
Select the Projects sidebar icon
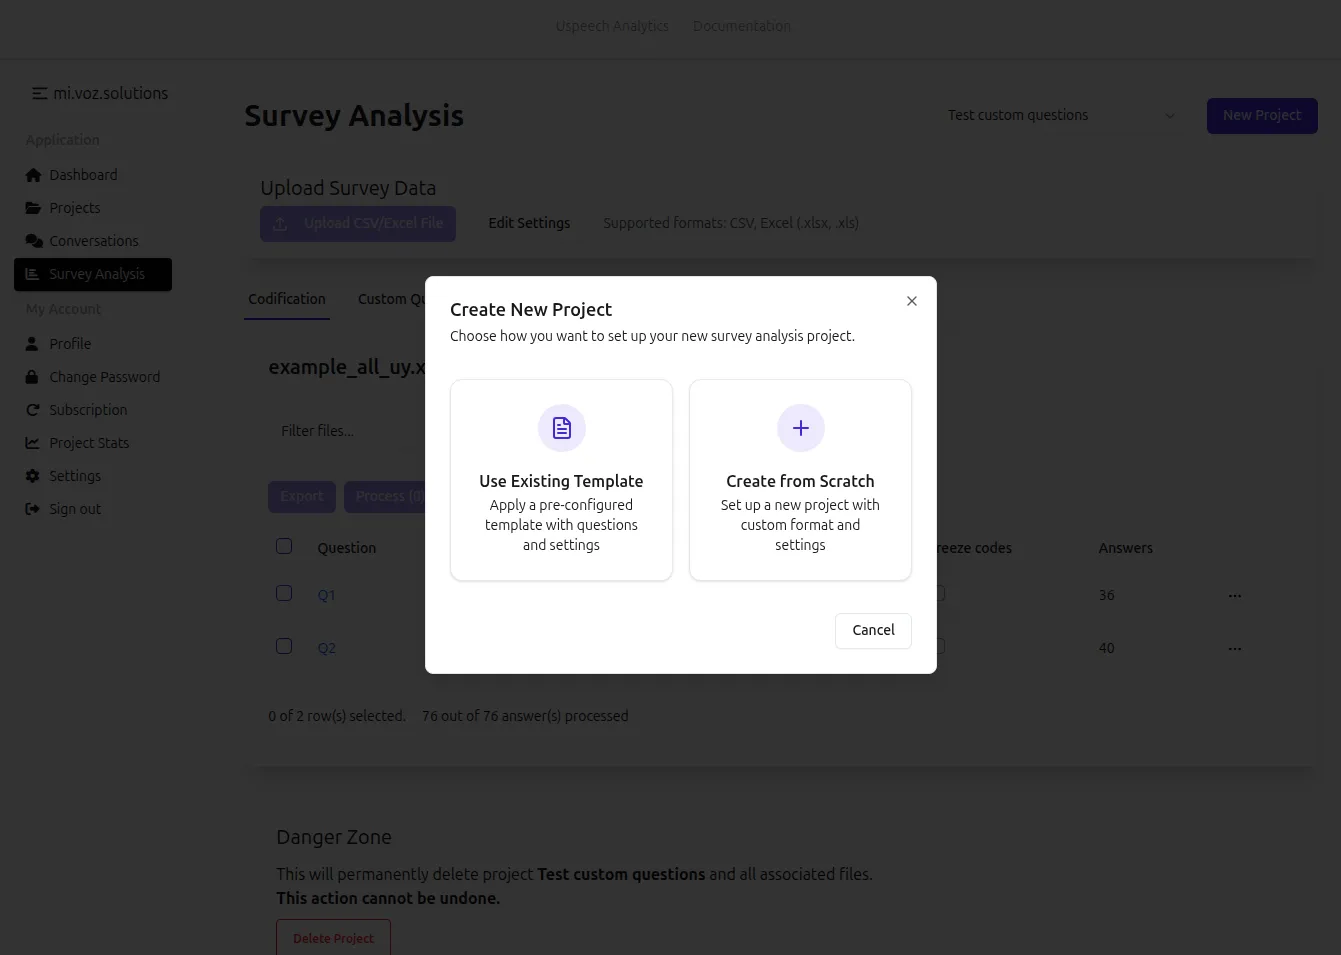pyautogui.click(x=33, y=208)
